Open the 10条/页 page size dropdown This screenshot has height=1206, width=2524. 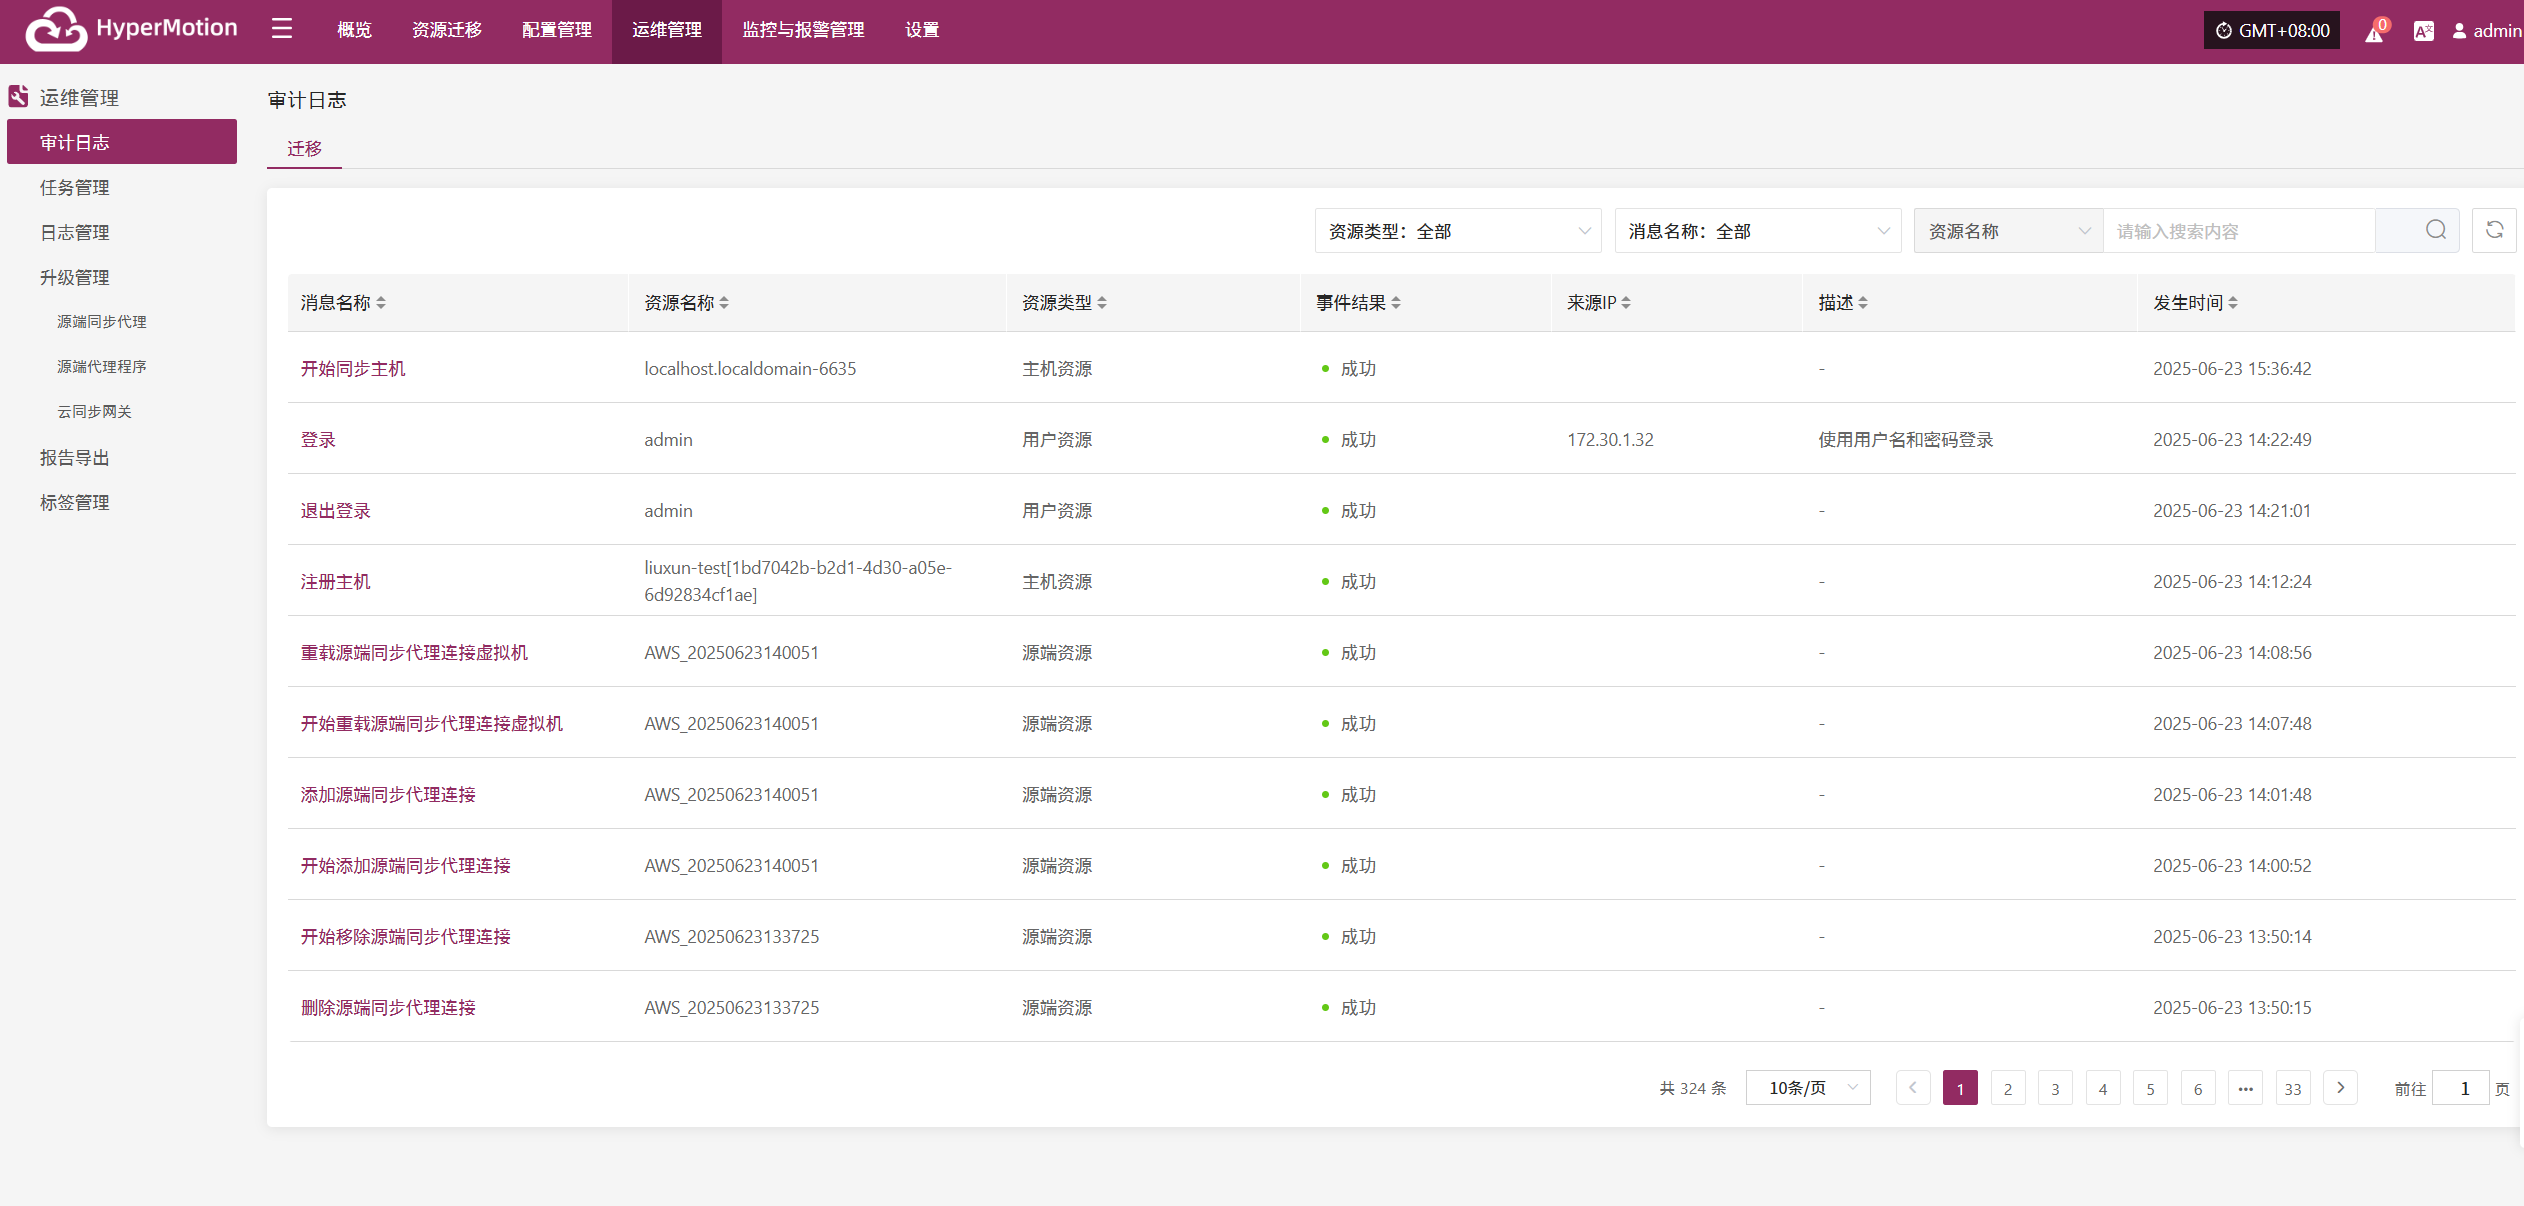[1808, 1088]
